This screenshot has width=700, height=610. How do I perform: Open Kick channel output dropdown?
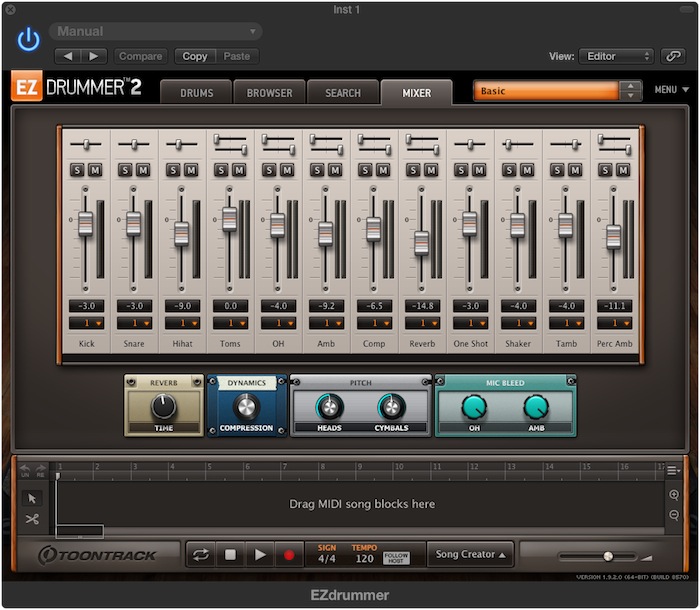click(x=87, y=323)
